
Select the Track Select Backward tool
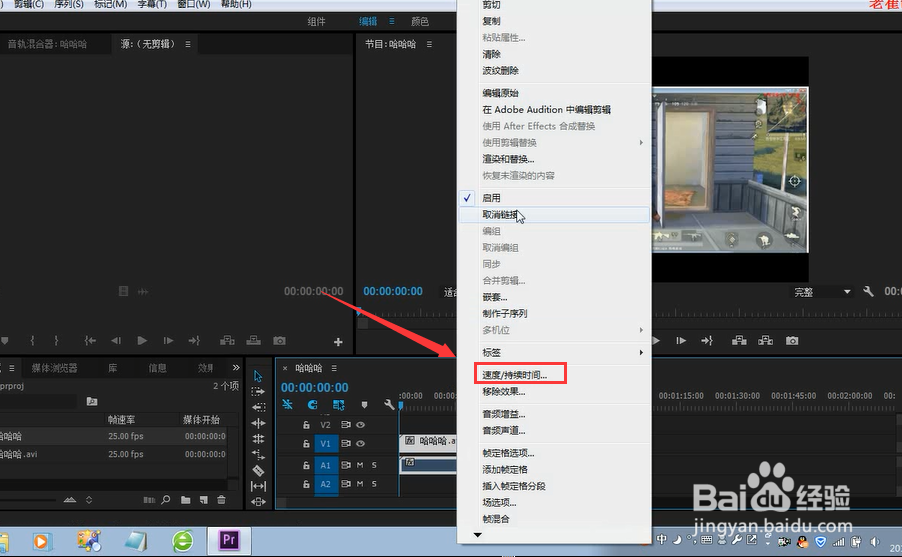[x=258, y=407]
